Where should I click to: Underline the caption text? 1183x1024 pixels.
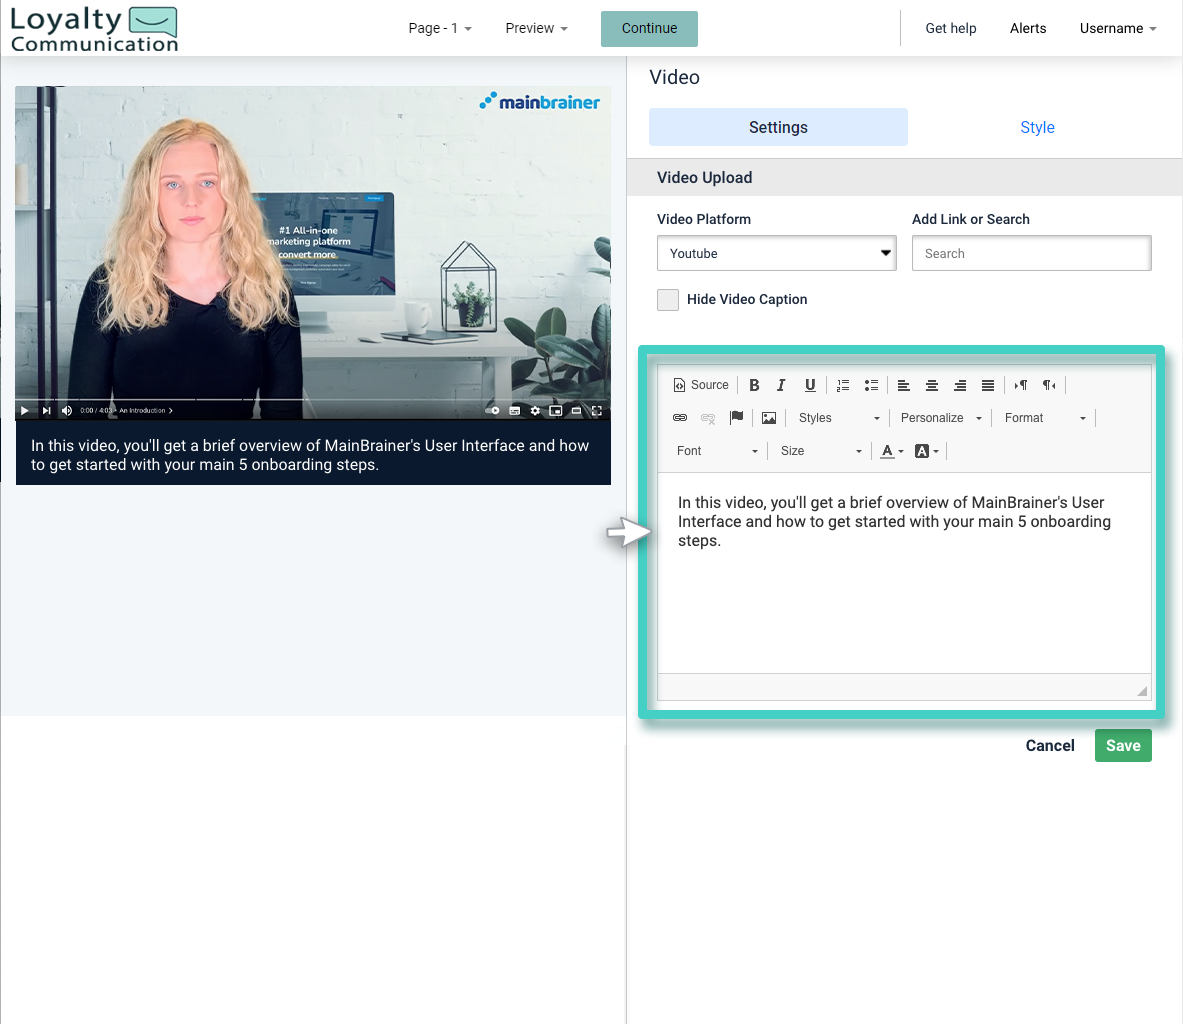(x=810, y=384)
